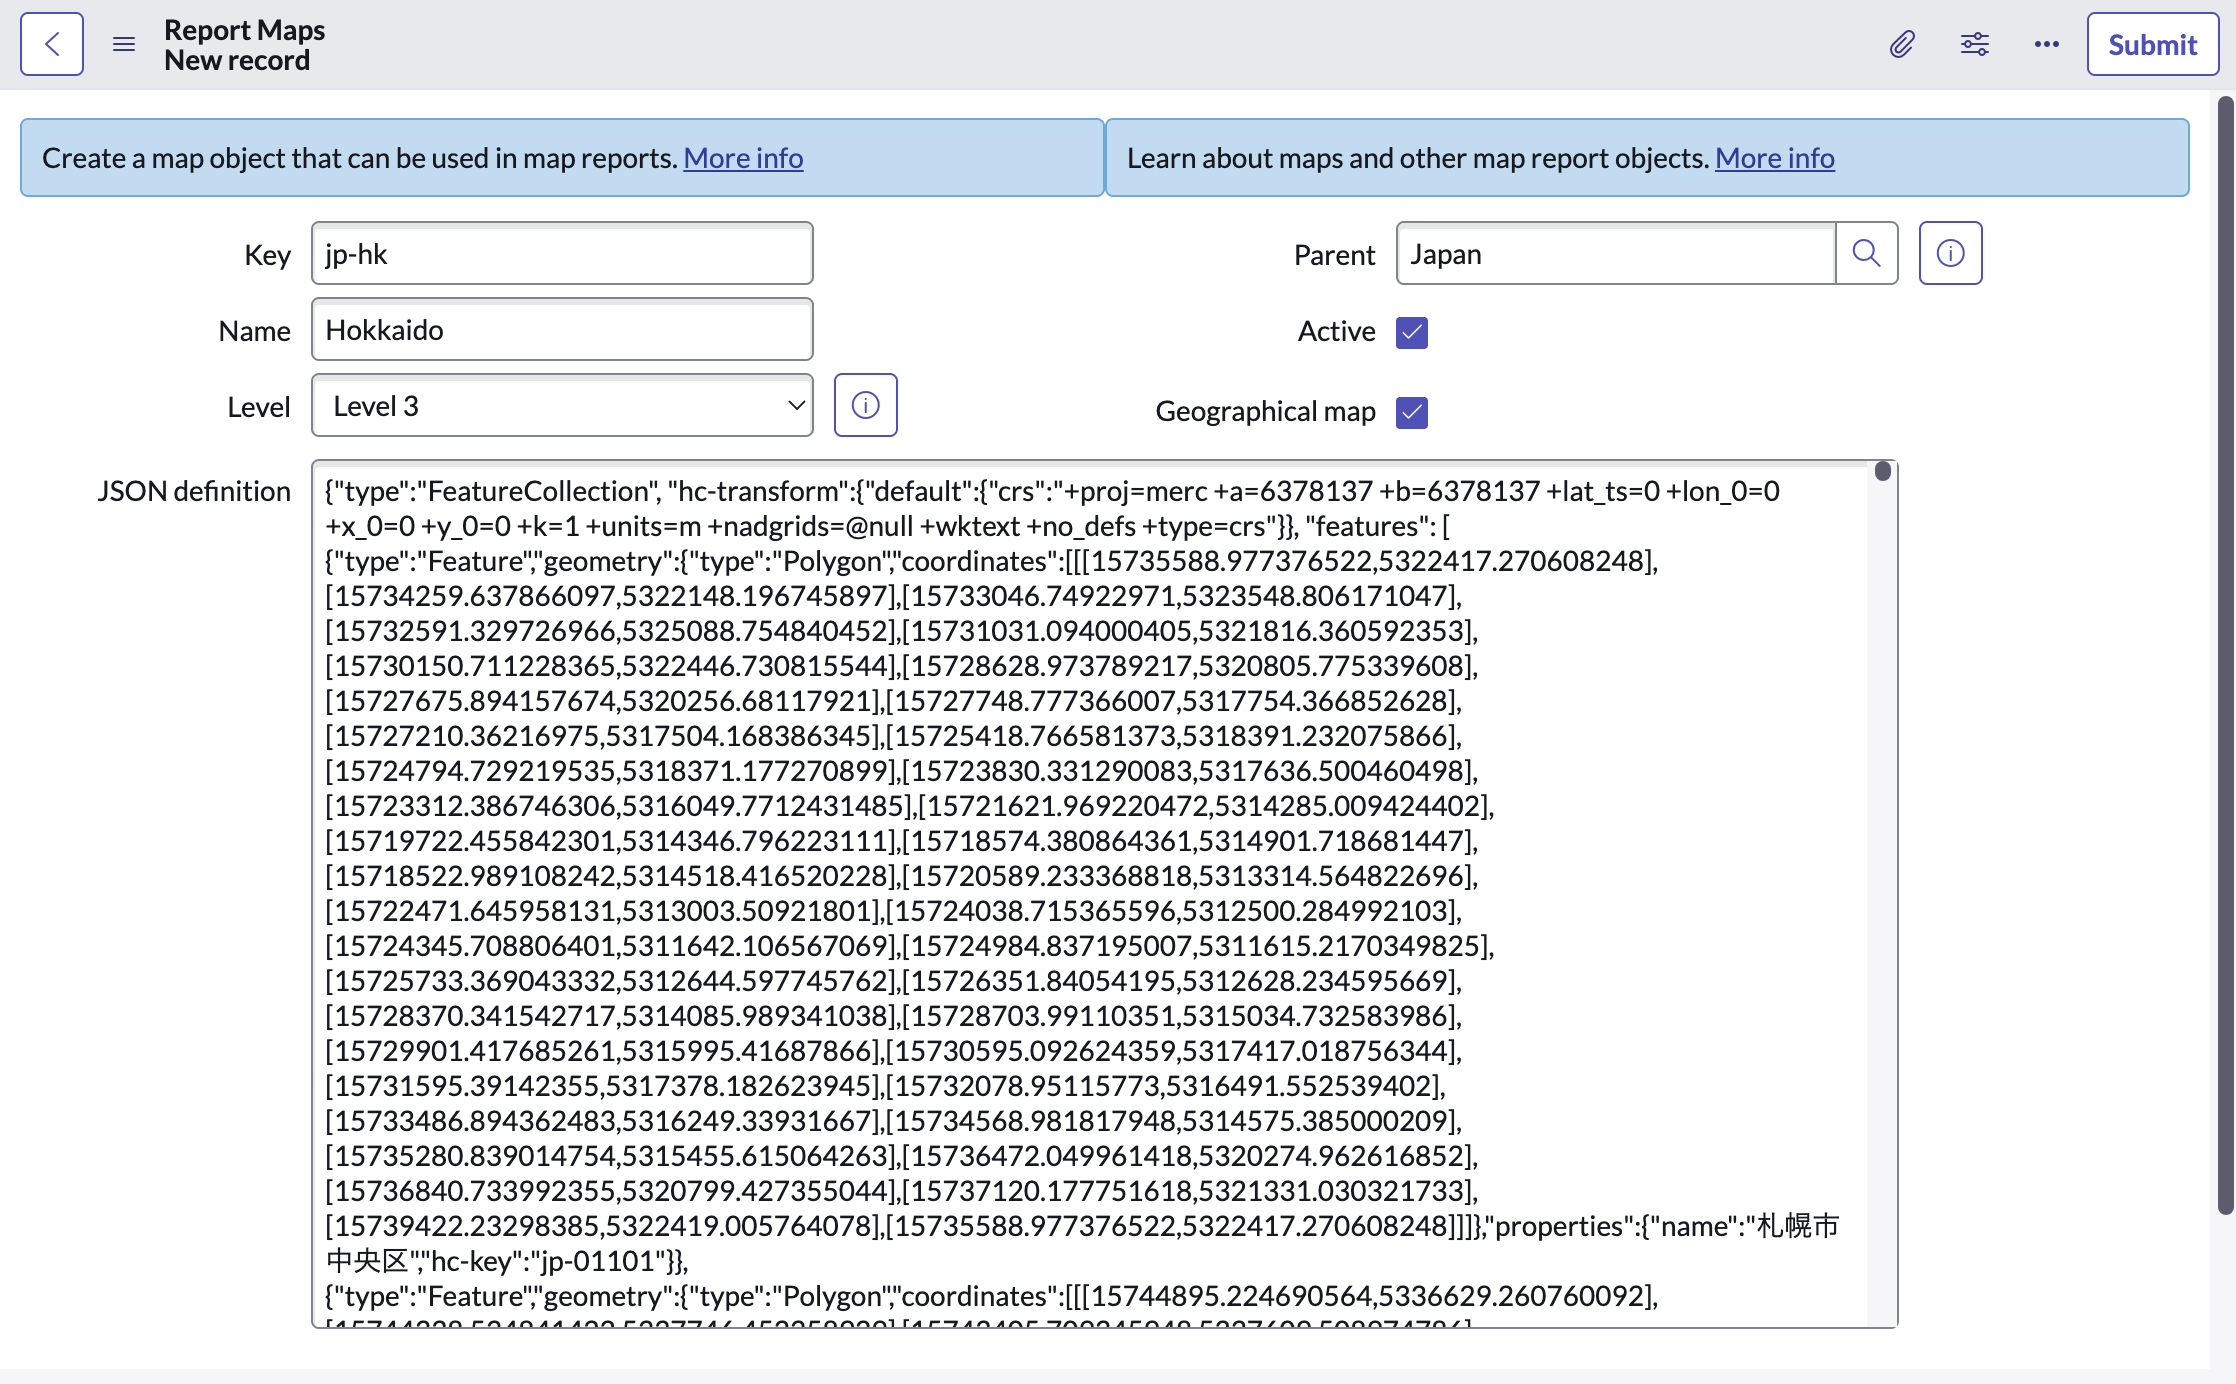Open More info link about map reports
The width and height of the screenshot is (2236, 1384).
coord(1774,158)
